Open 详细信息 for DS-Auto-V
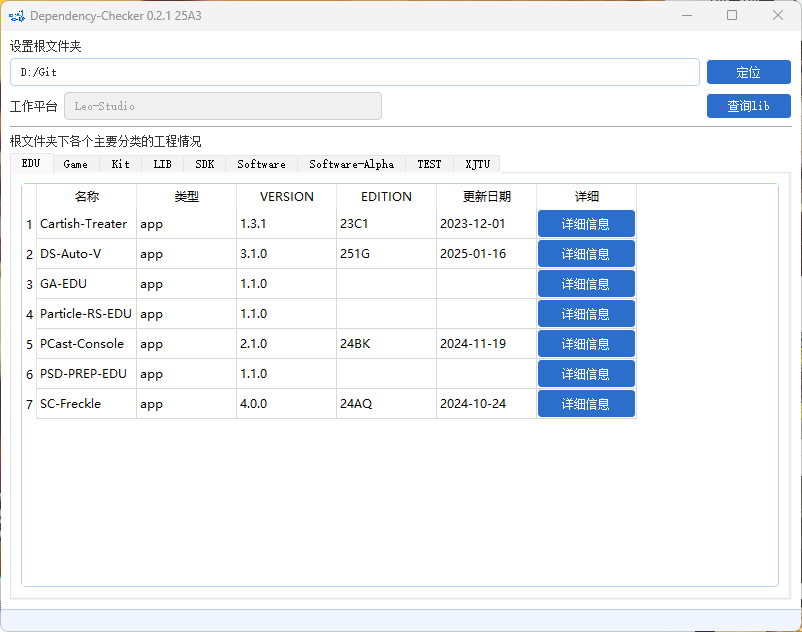 click(586, 254)
